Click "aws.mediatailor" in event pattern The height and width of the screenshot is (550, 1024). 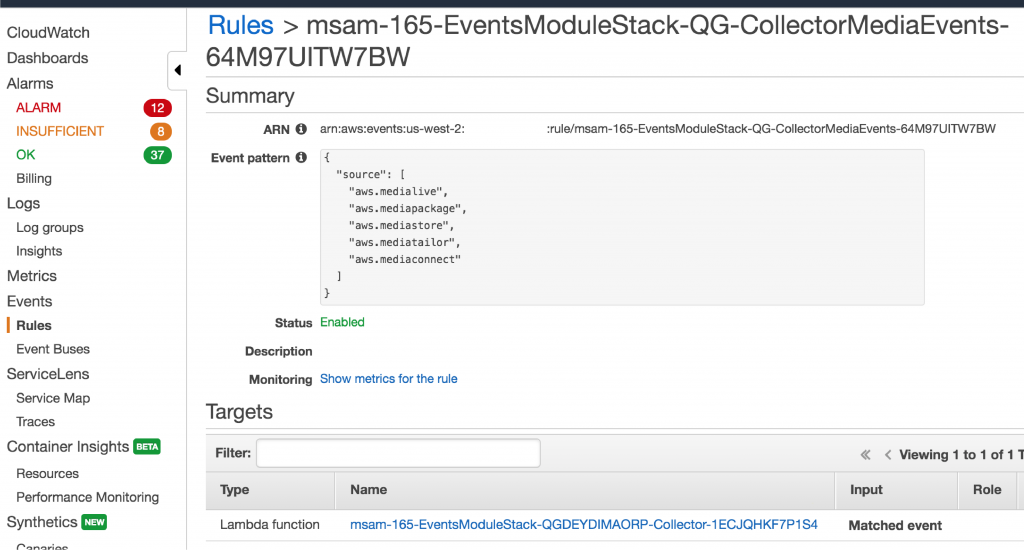[x=404, y=242]
